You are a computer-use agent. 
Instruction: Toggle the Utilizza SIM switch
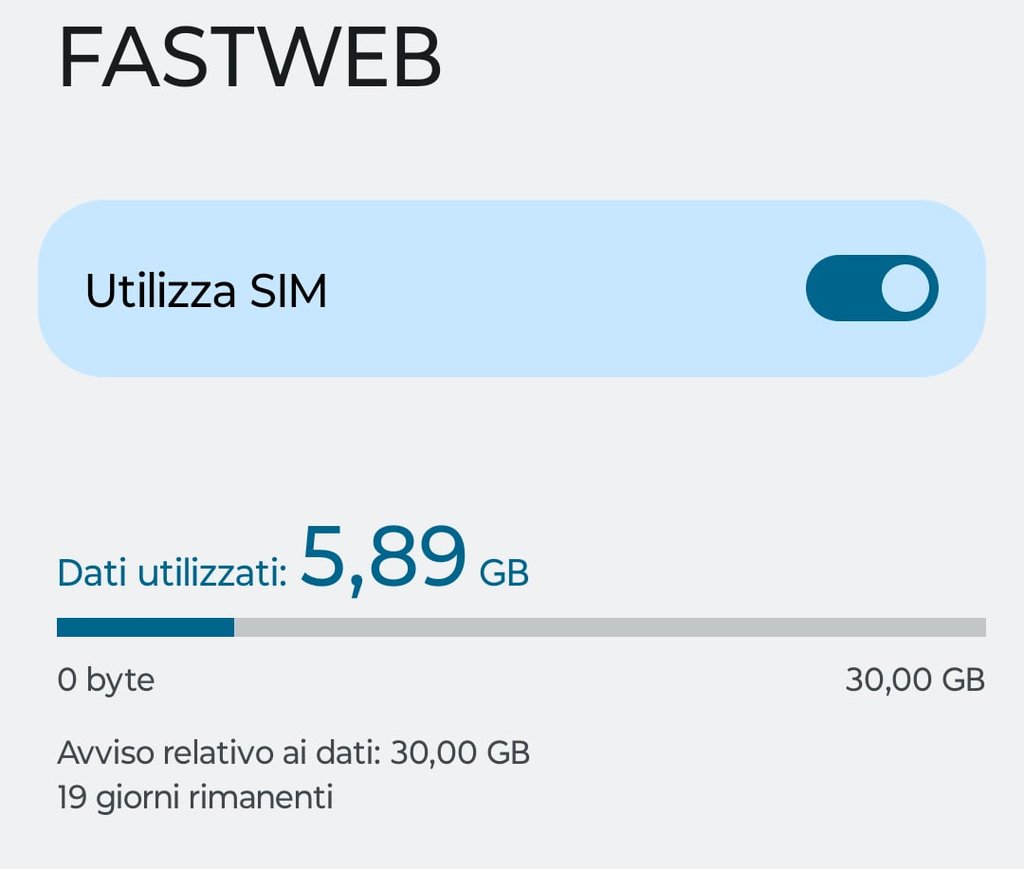tap(871, 289)
